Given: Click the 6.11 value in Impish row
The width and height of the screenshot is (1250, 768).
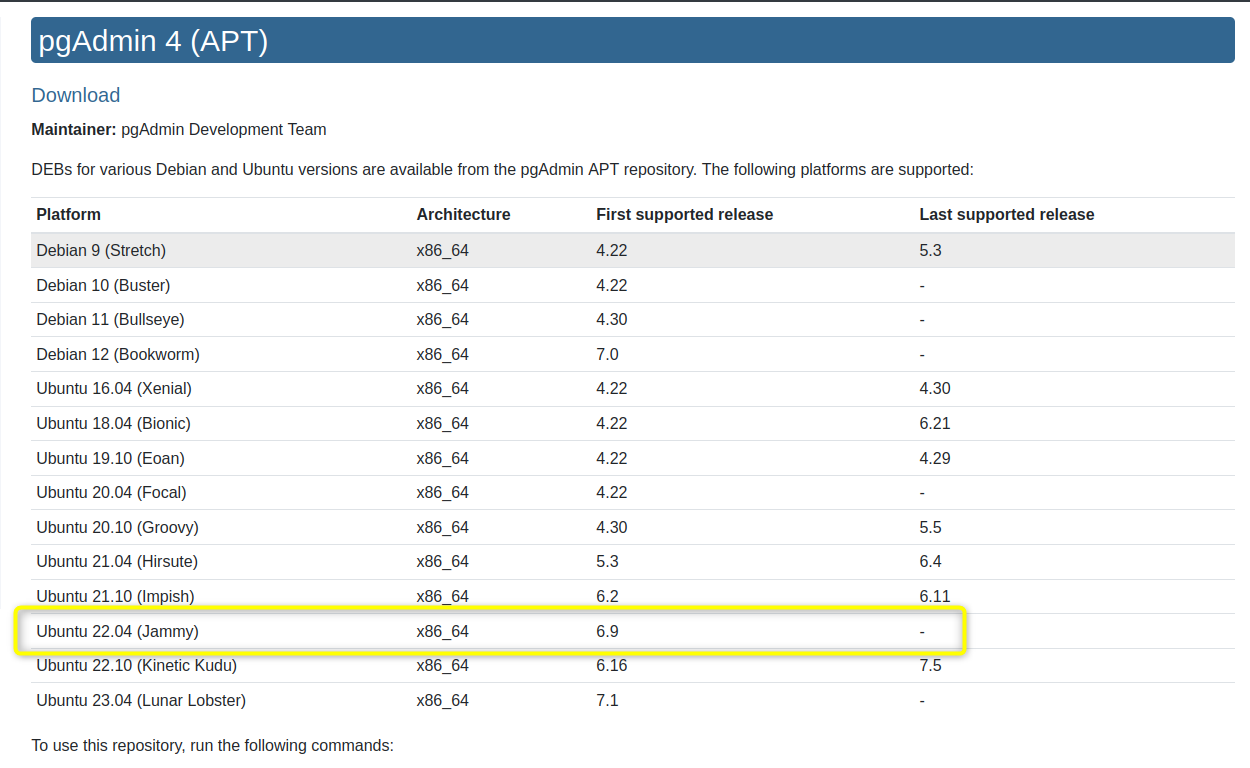Looking at the screenshot, I should (x=935, y=596).
